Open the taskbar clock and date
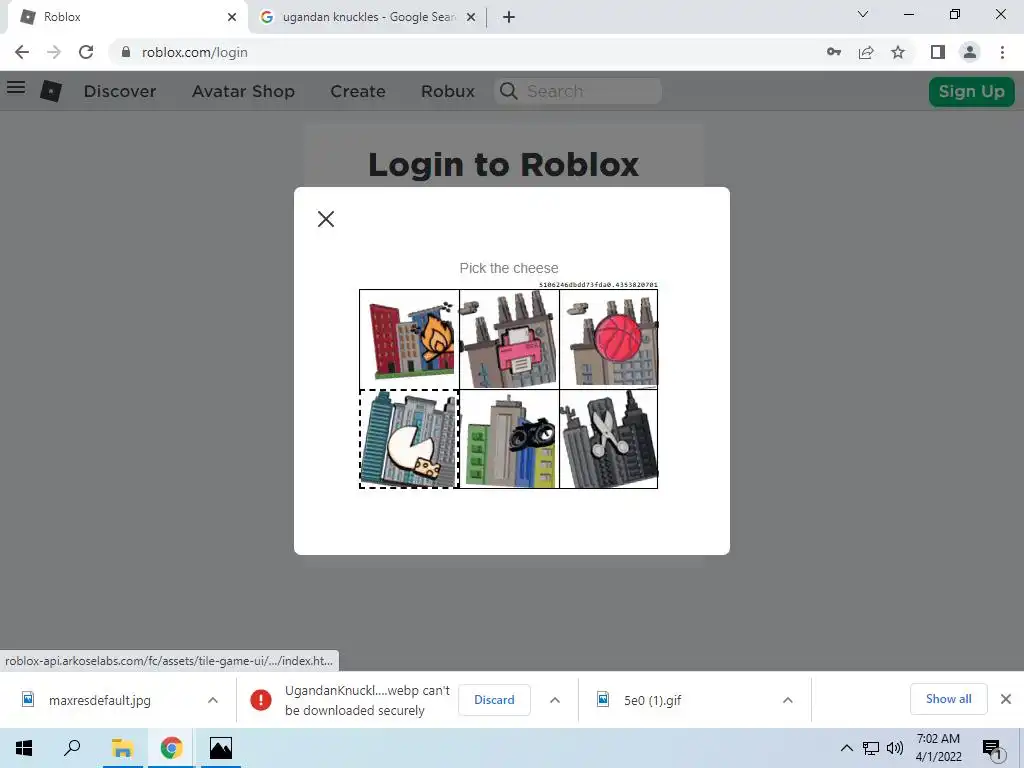 click(x=938, y=748)
